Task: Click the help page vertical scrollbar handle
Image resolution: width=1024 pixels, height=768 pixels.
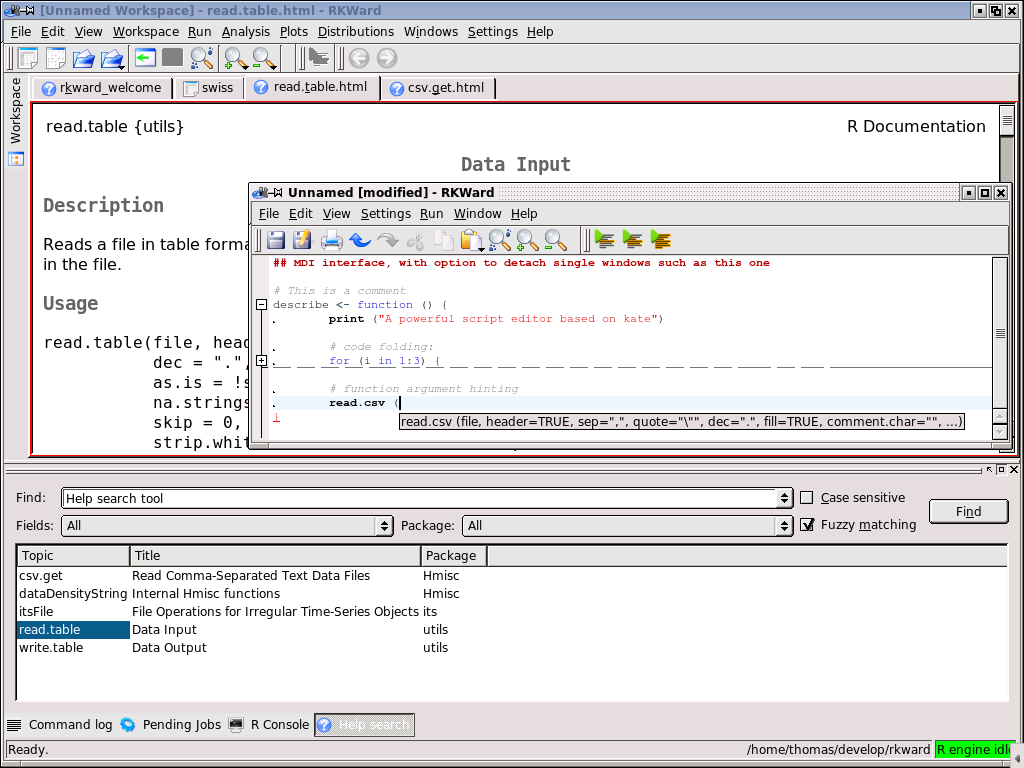Action: [1006, 121]
